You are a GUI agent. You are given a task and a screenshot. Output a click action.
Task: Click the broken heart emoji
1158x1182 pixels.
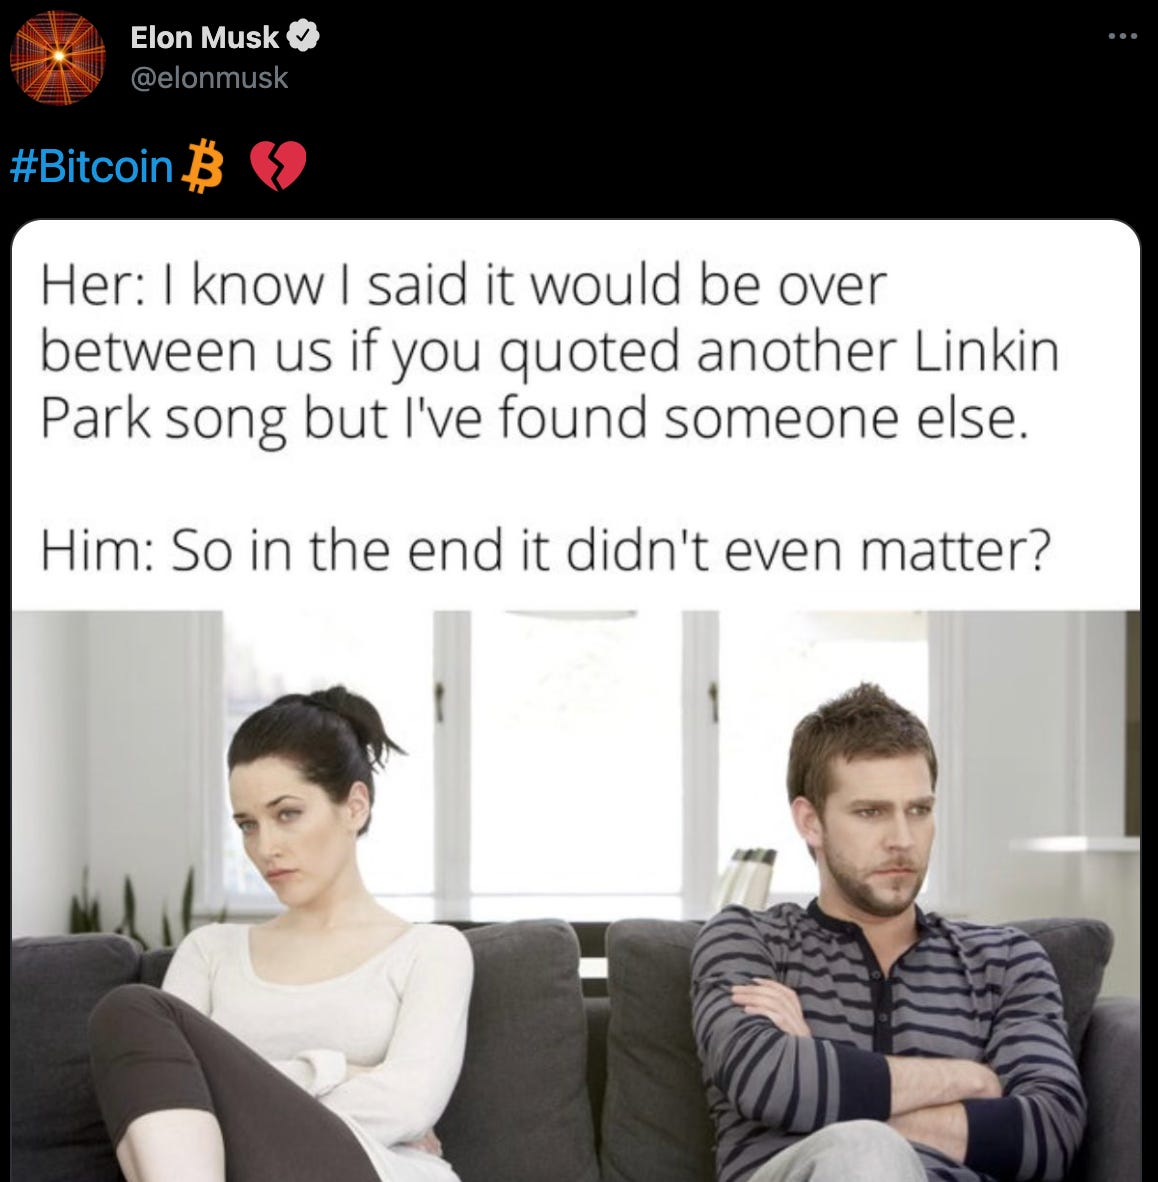pyautogui.click(x=277, y=166)
